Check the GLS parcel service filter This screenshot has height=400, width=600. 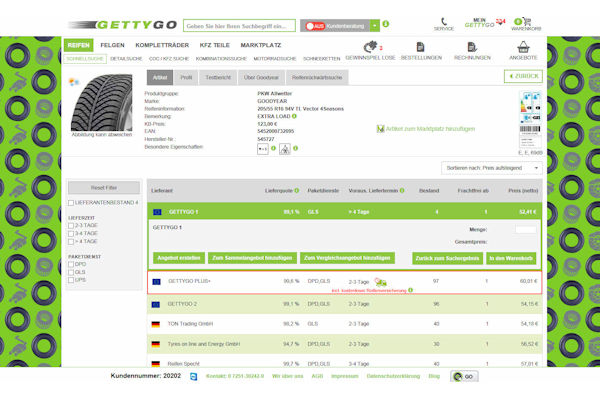[71, 273]
